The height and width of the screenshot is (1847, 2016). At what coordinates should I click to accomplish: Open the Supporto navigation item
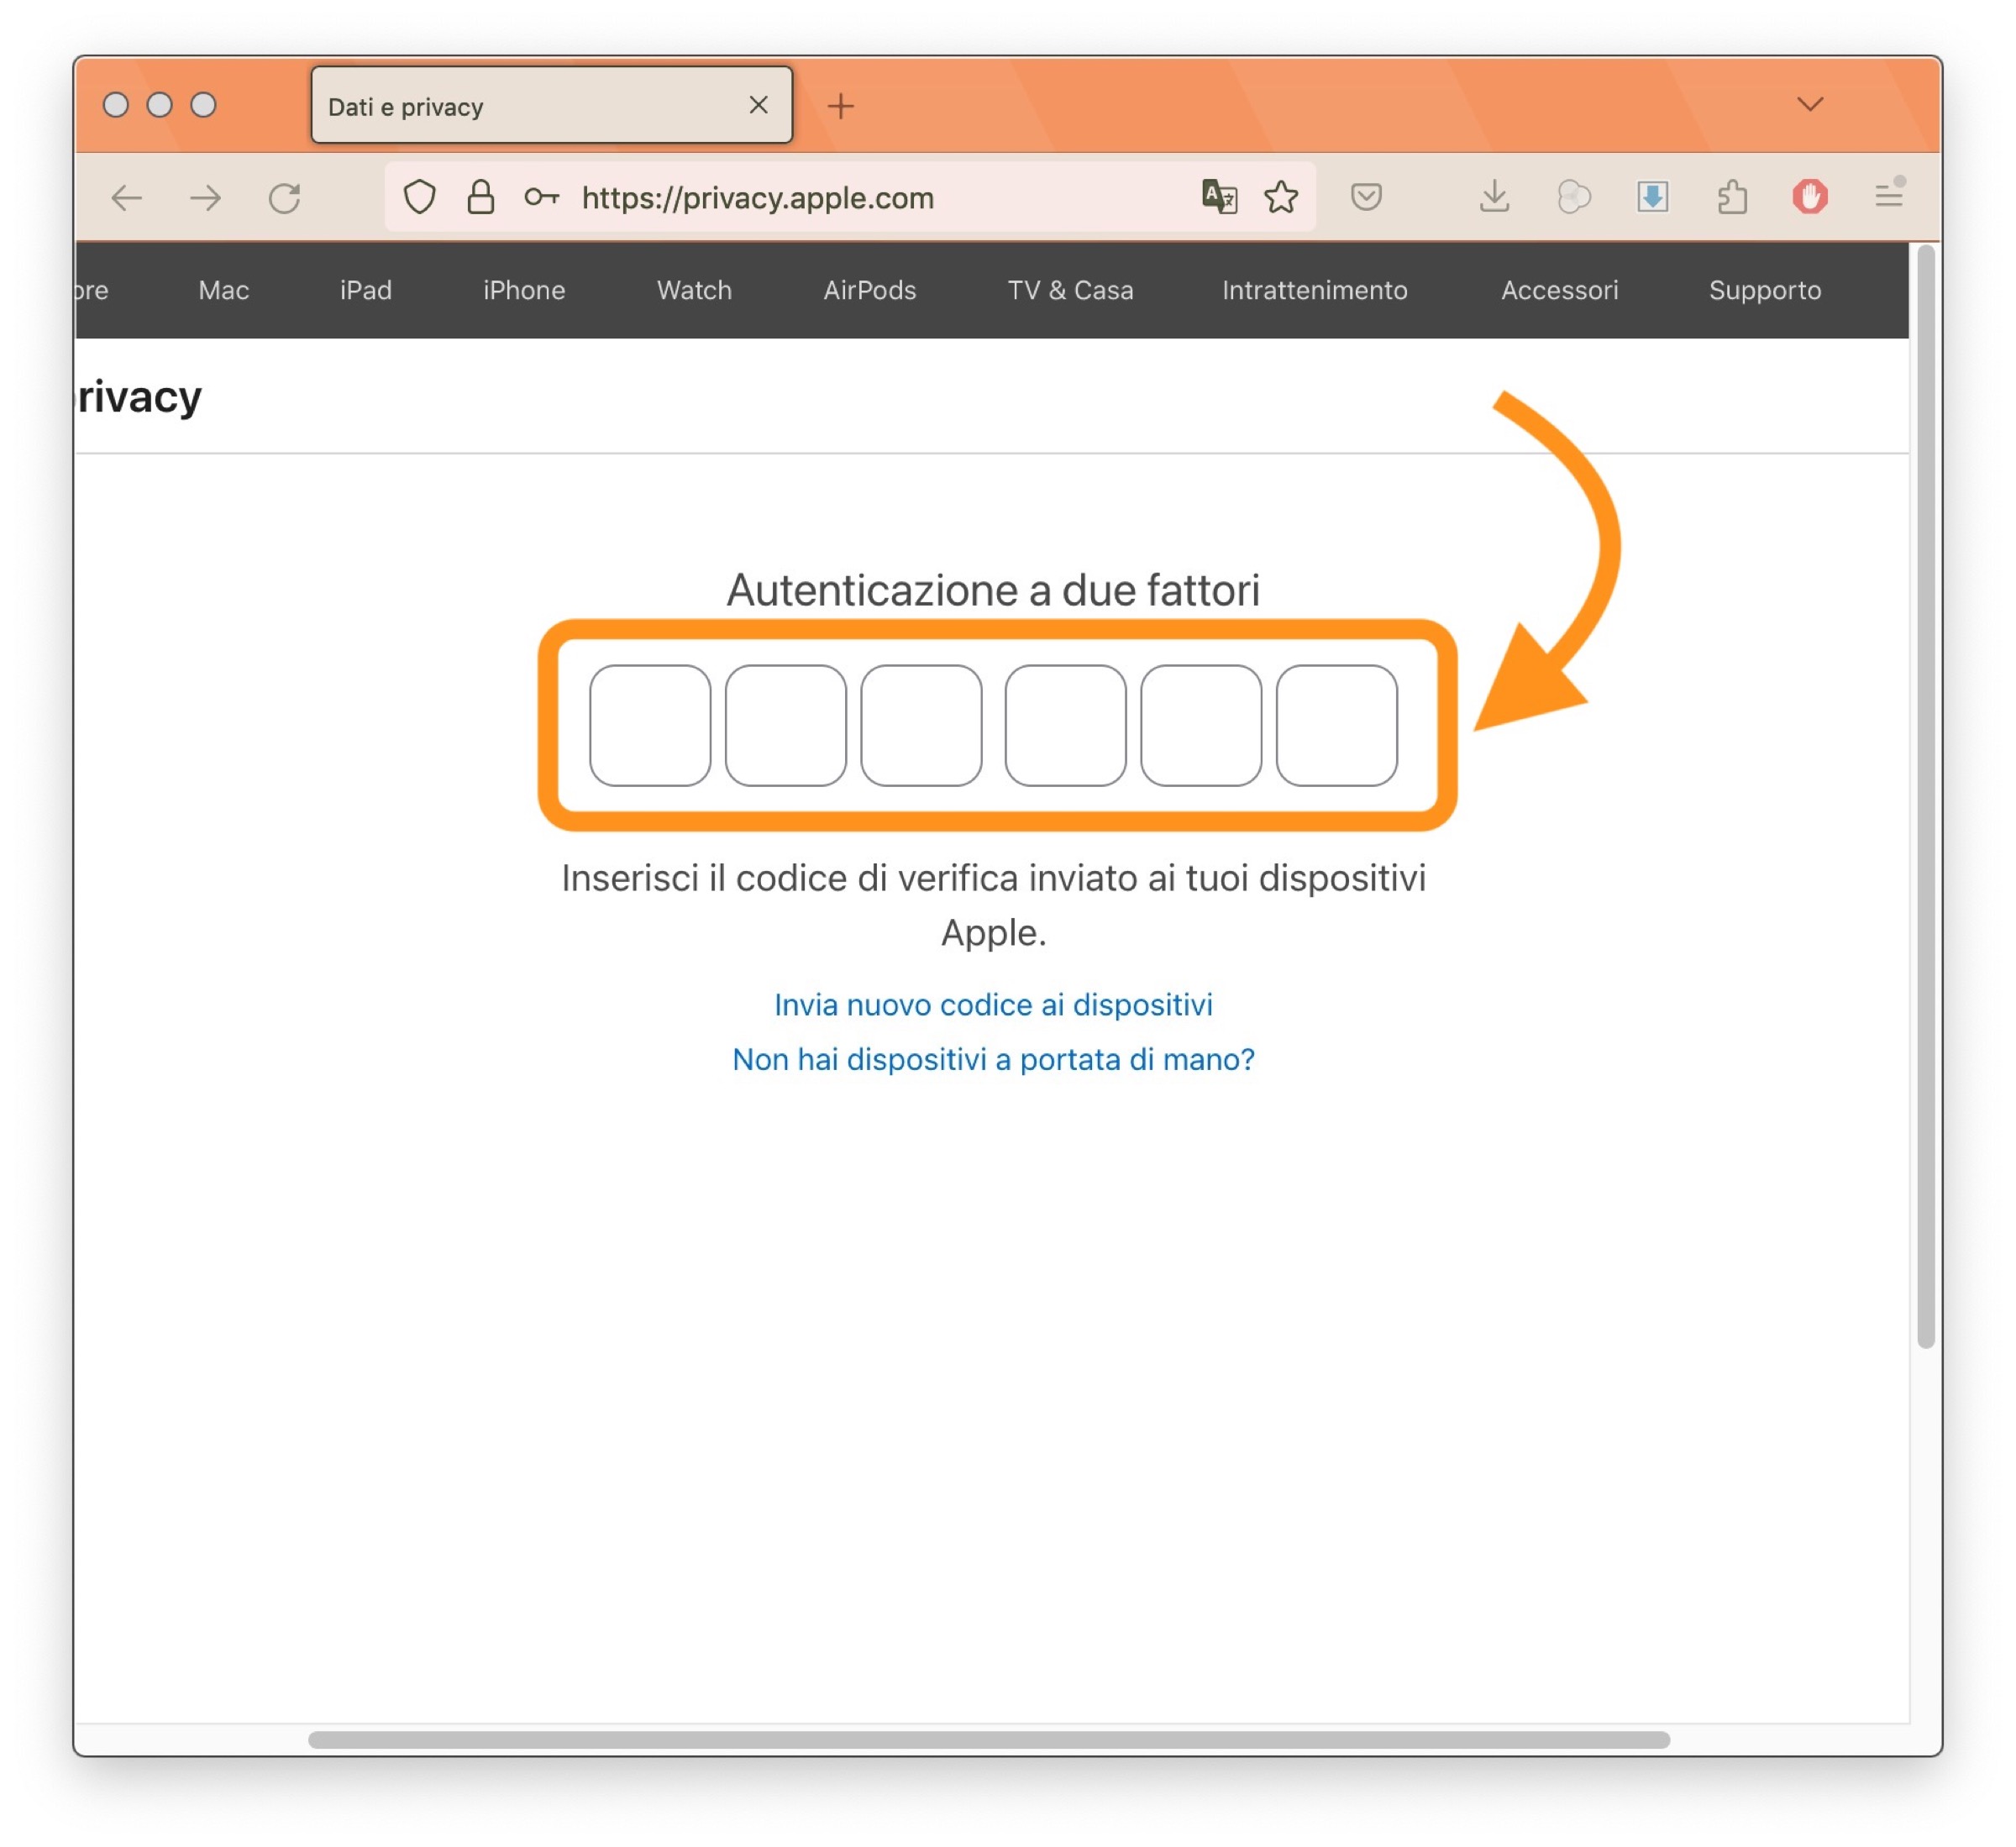[x=1764, y=290]
